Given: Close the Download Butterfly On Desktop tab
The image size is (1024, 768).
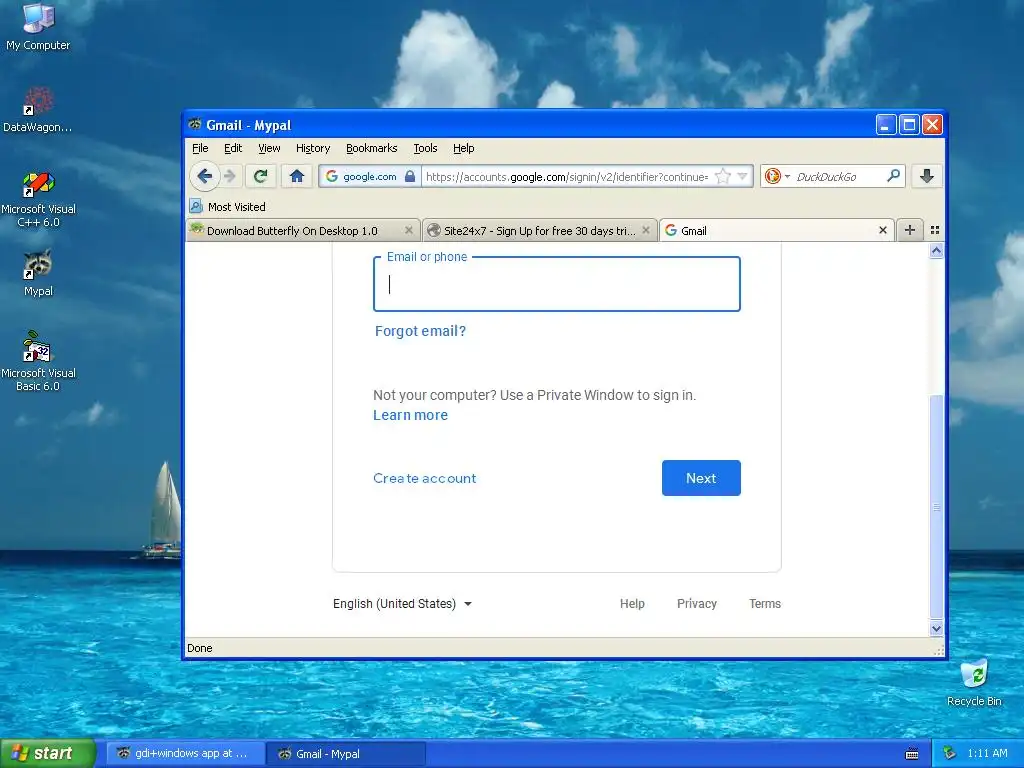Looking at the screenshot, I should pyautogui.click(x=409, y=230).
